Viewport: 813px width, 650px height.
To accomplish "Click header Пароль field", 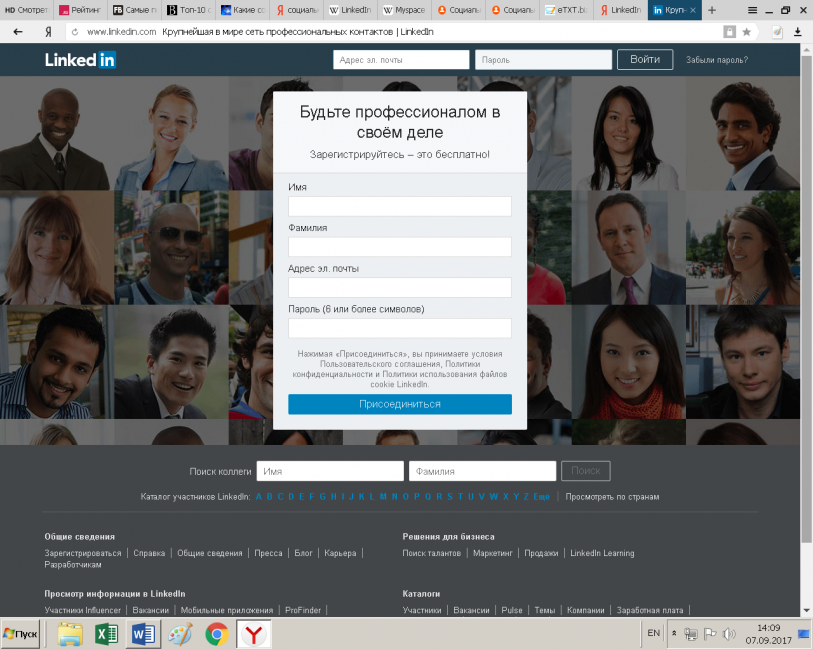I will [x=543, y=60].
